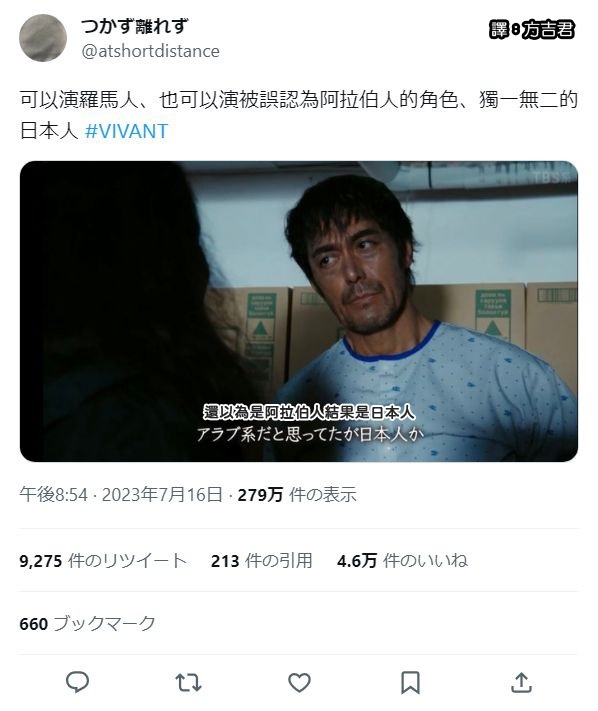Retweet this post using the retweet icon
This screenshot has width=598, height=711.
pos(188,682)
